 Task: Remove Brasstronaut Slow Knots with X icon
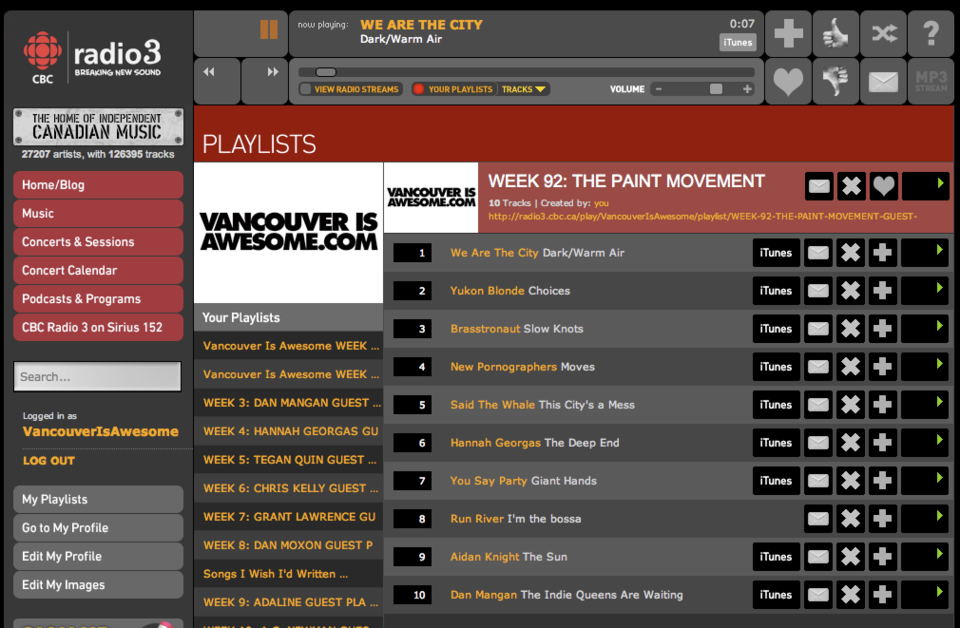pyautogui.click(x=850, y=329)
